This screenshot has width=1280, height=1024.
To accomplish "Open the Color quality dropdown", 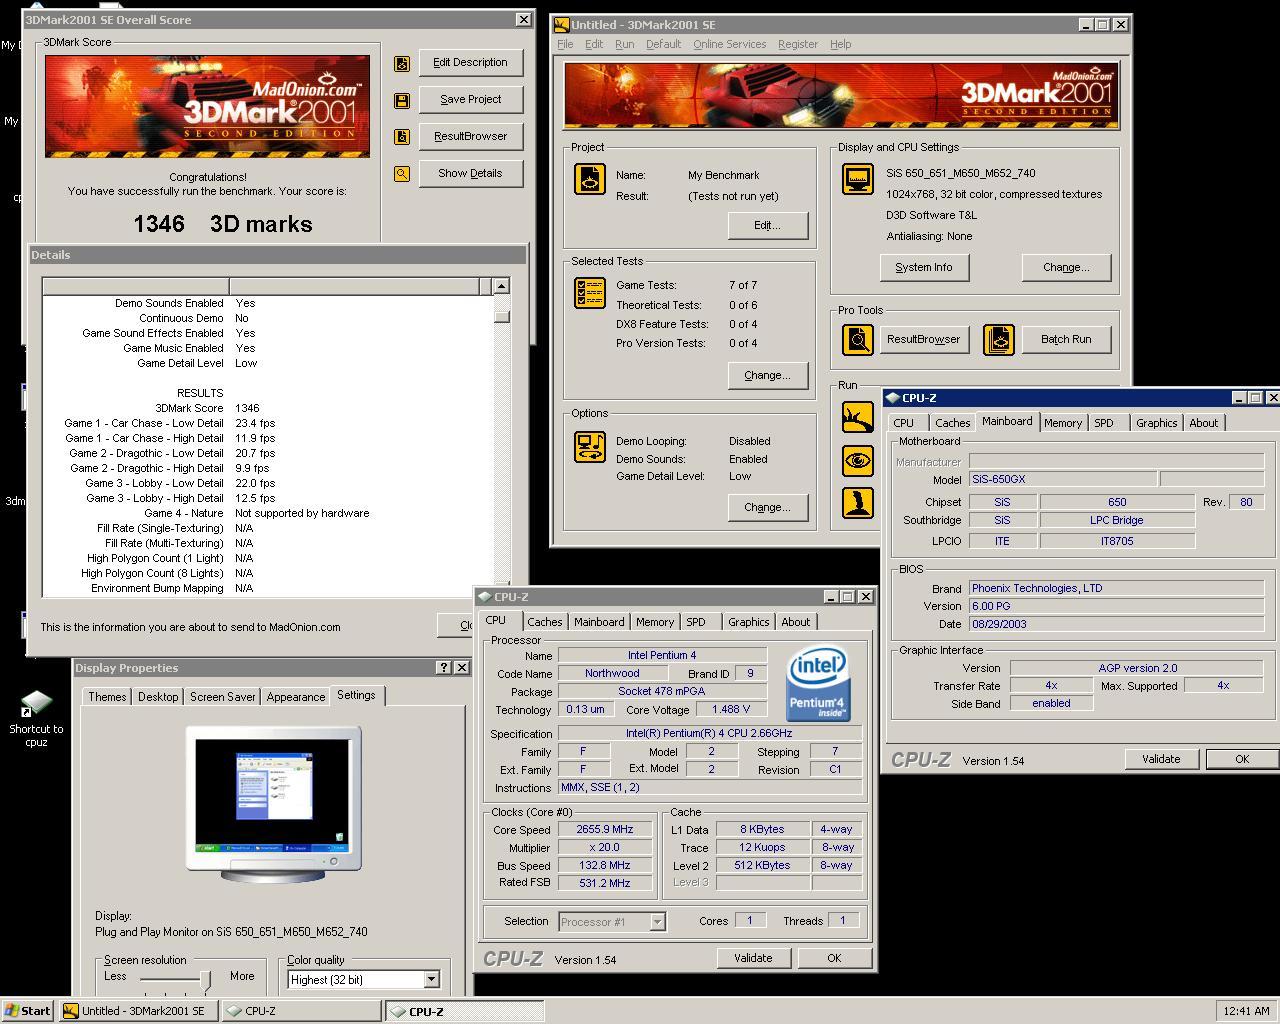I will pyautogui.click(x=431, y=980).
